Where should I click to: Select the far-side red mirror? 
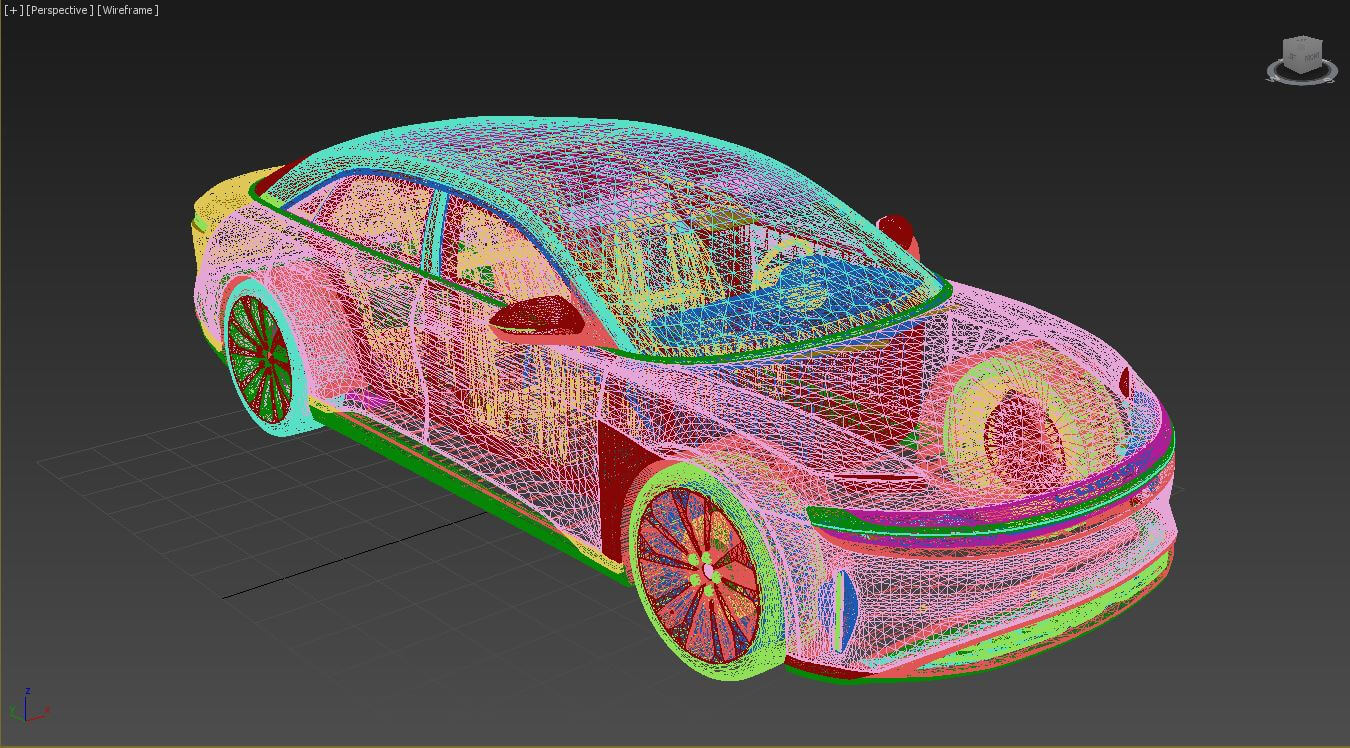coord(896,230)
